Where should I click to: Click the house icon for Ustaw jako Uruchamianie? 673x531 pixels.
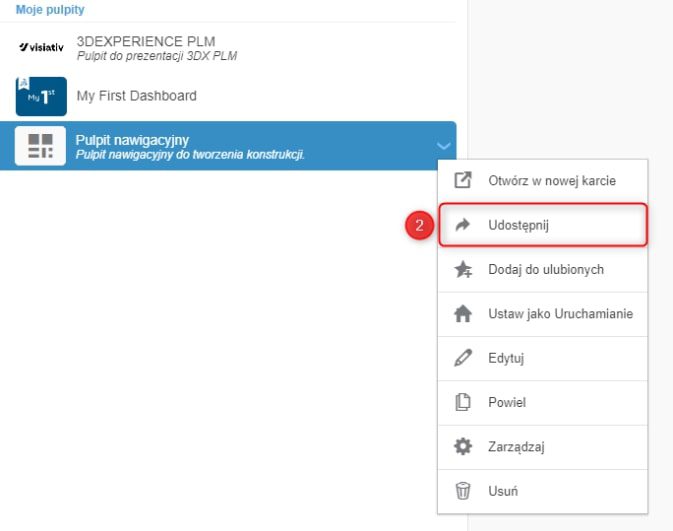coord(463,313)
